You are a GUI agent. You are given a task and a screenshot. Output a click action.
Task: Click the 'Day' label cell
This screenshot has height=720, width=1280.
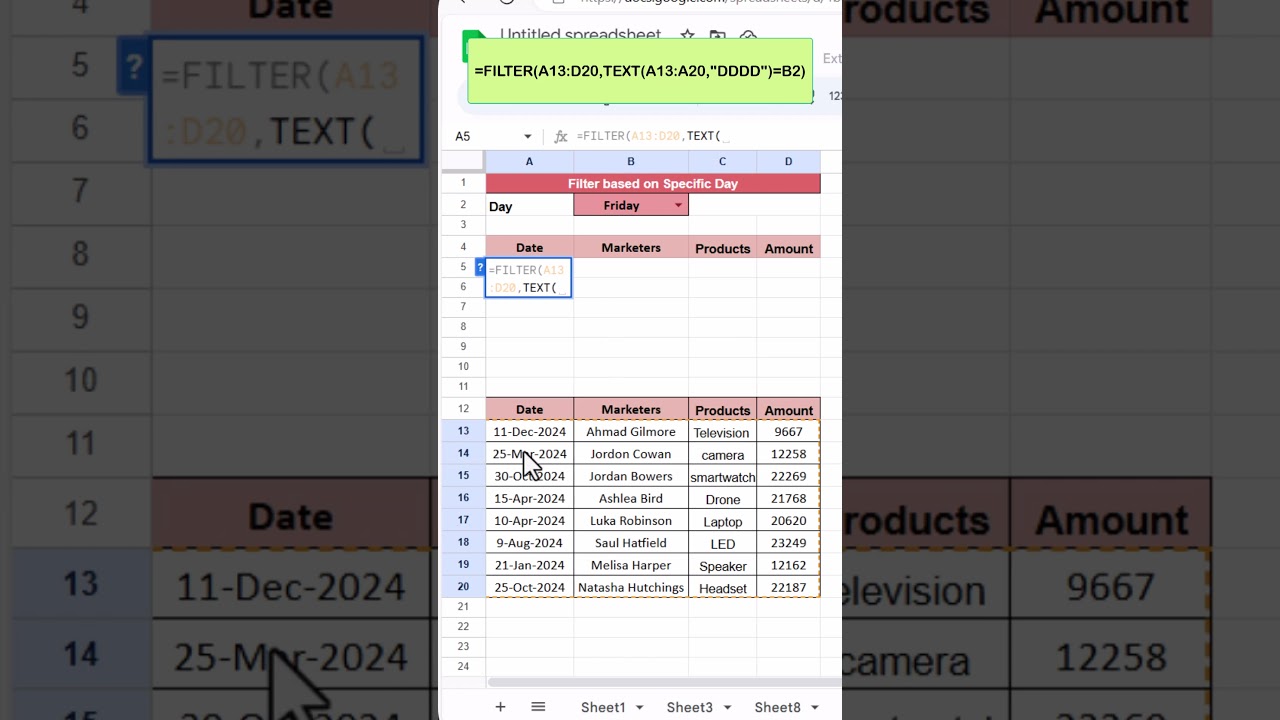[529, 205]
